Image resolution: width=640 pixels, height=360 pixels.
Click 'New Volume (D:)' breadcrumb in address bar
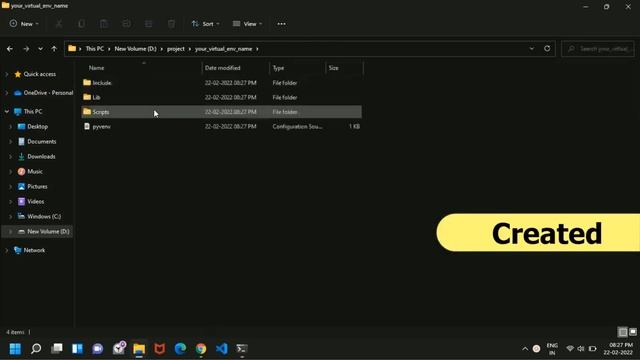(135, 49)
